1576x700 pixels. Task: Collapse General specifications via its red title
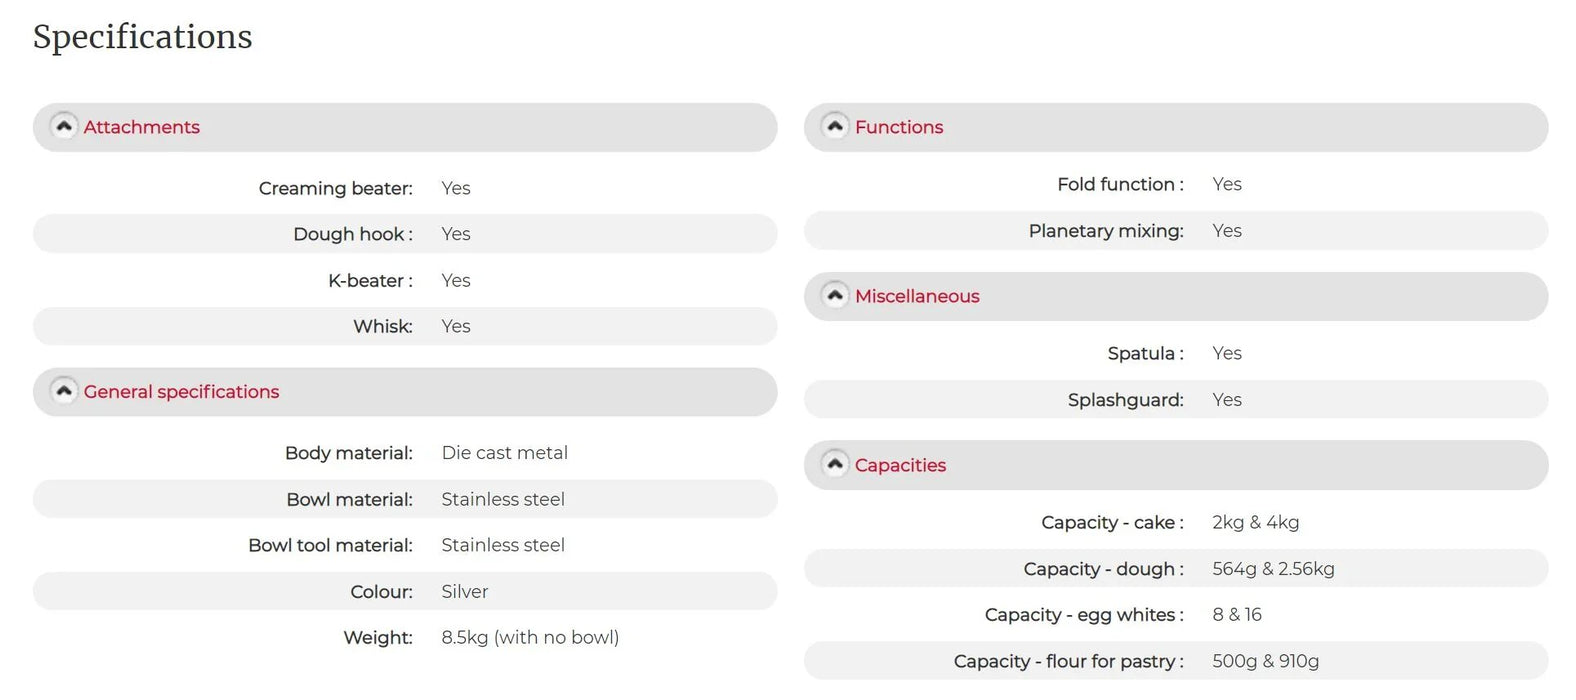pyautogui.click(x=181, y=392)
